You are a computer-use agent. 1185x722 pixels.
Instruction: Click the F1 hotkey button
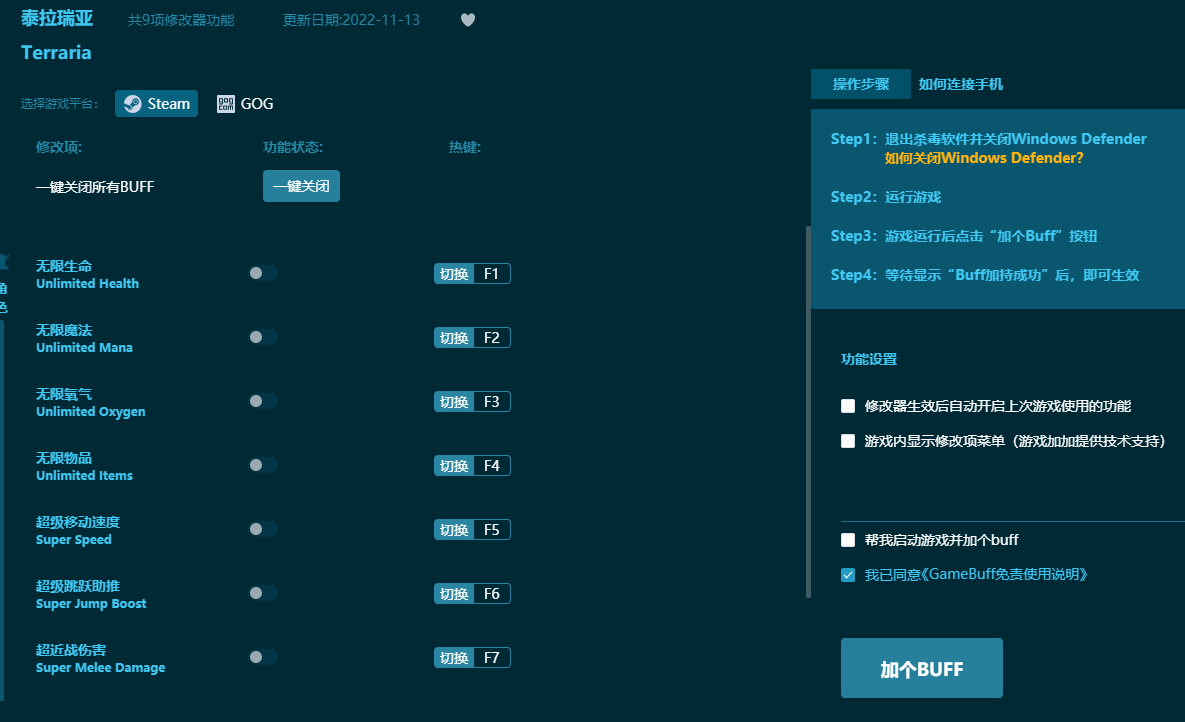(472, 274)
